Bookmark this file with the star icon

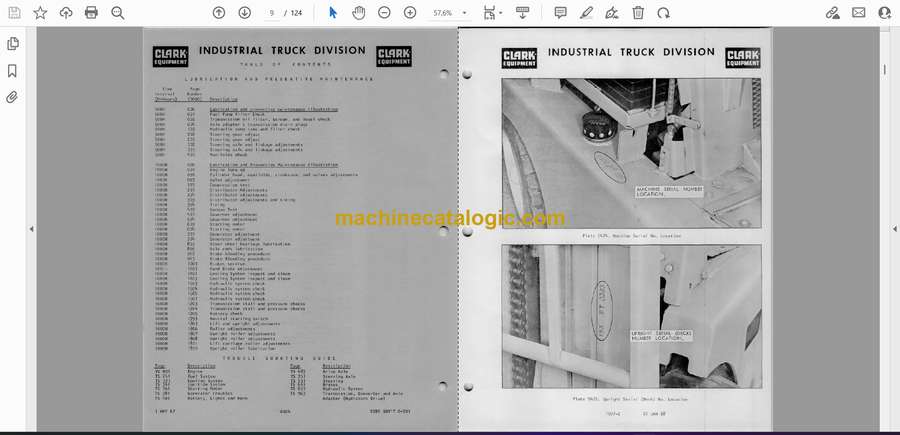40,13
